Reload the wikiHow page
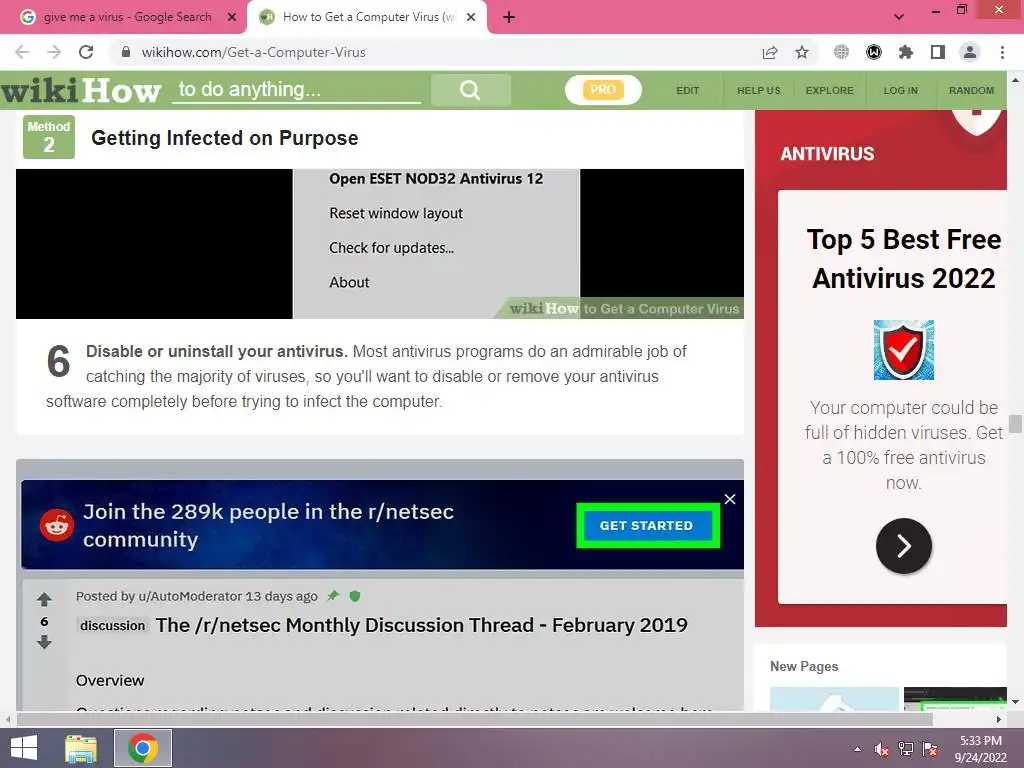The width and height of the screenshot is (1024, 768). (86, 52)
